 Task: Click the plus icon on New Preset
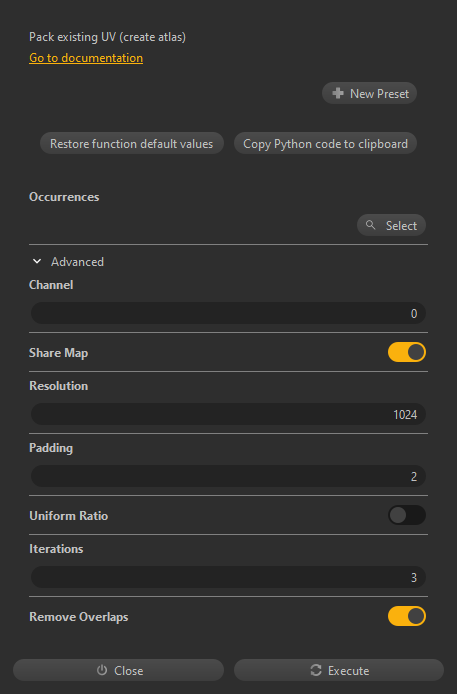(338, 93)
